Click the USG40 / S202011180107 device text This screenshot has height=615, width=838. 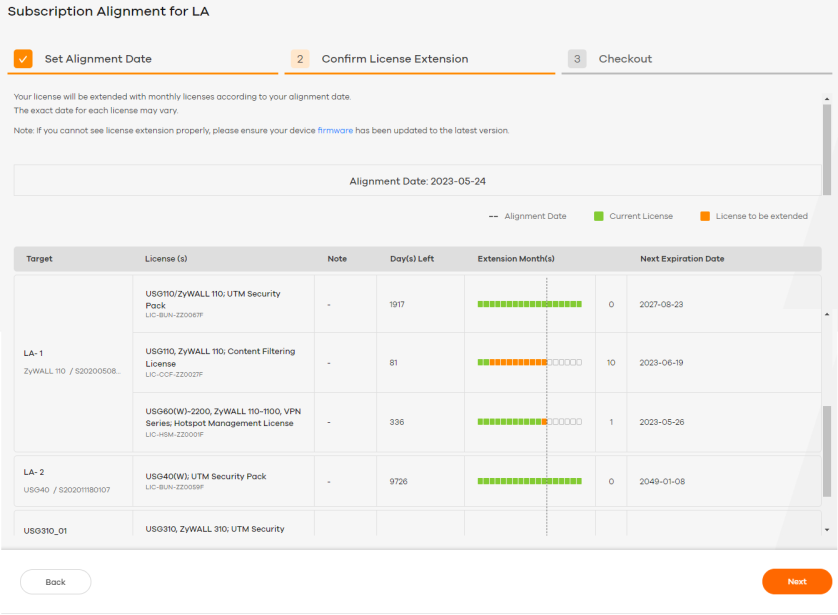67,489
